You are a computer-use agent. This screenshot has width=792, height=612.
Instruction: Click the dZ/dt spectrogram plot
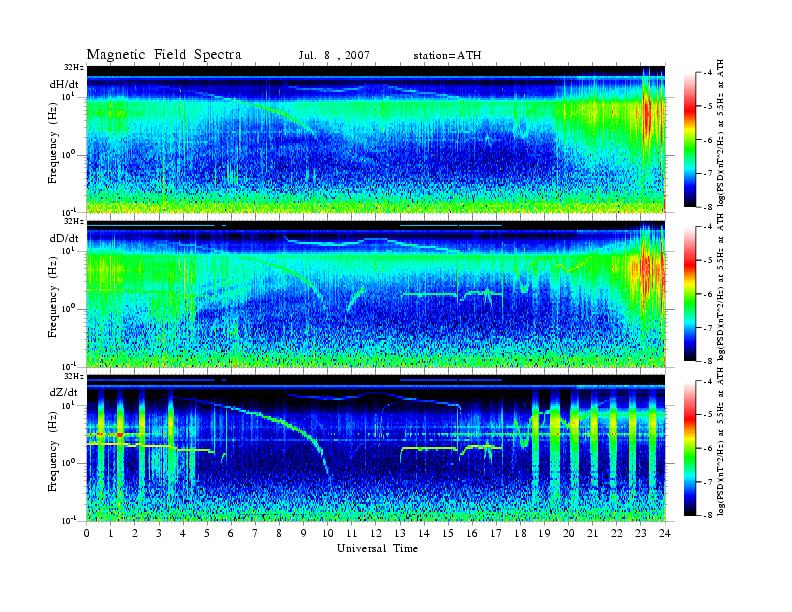[x=376, y=448]
